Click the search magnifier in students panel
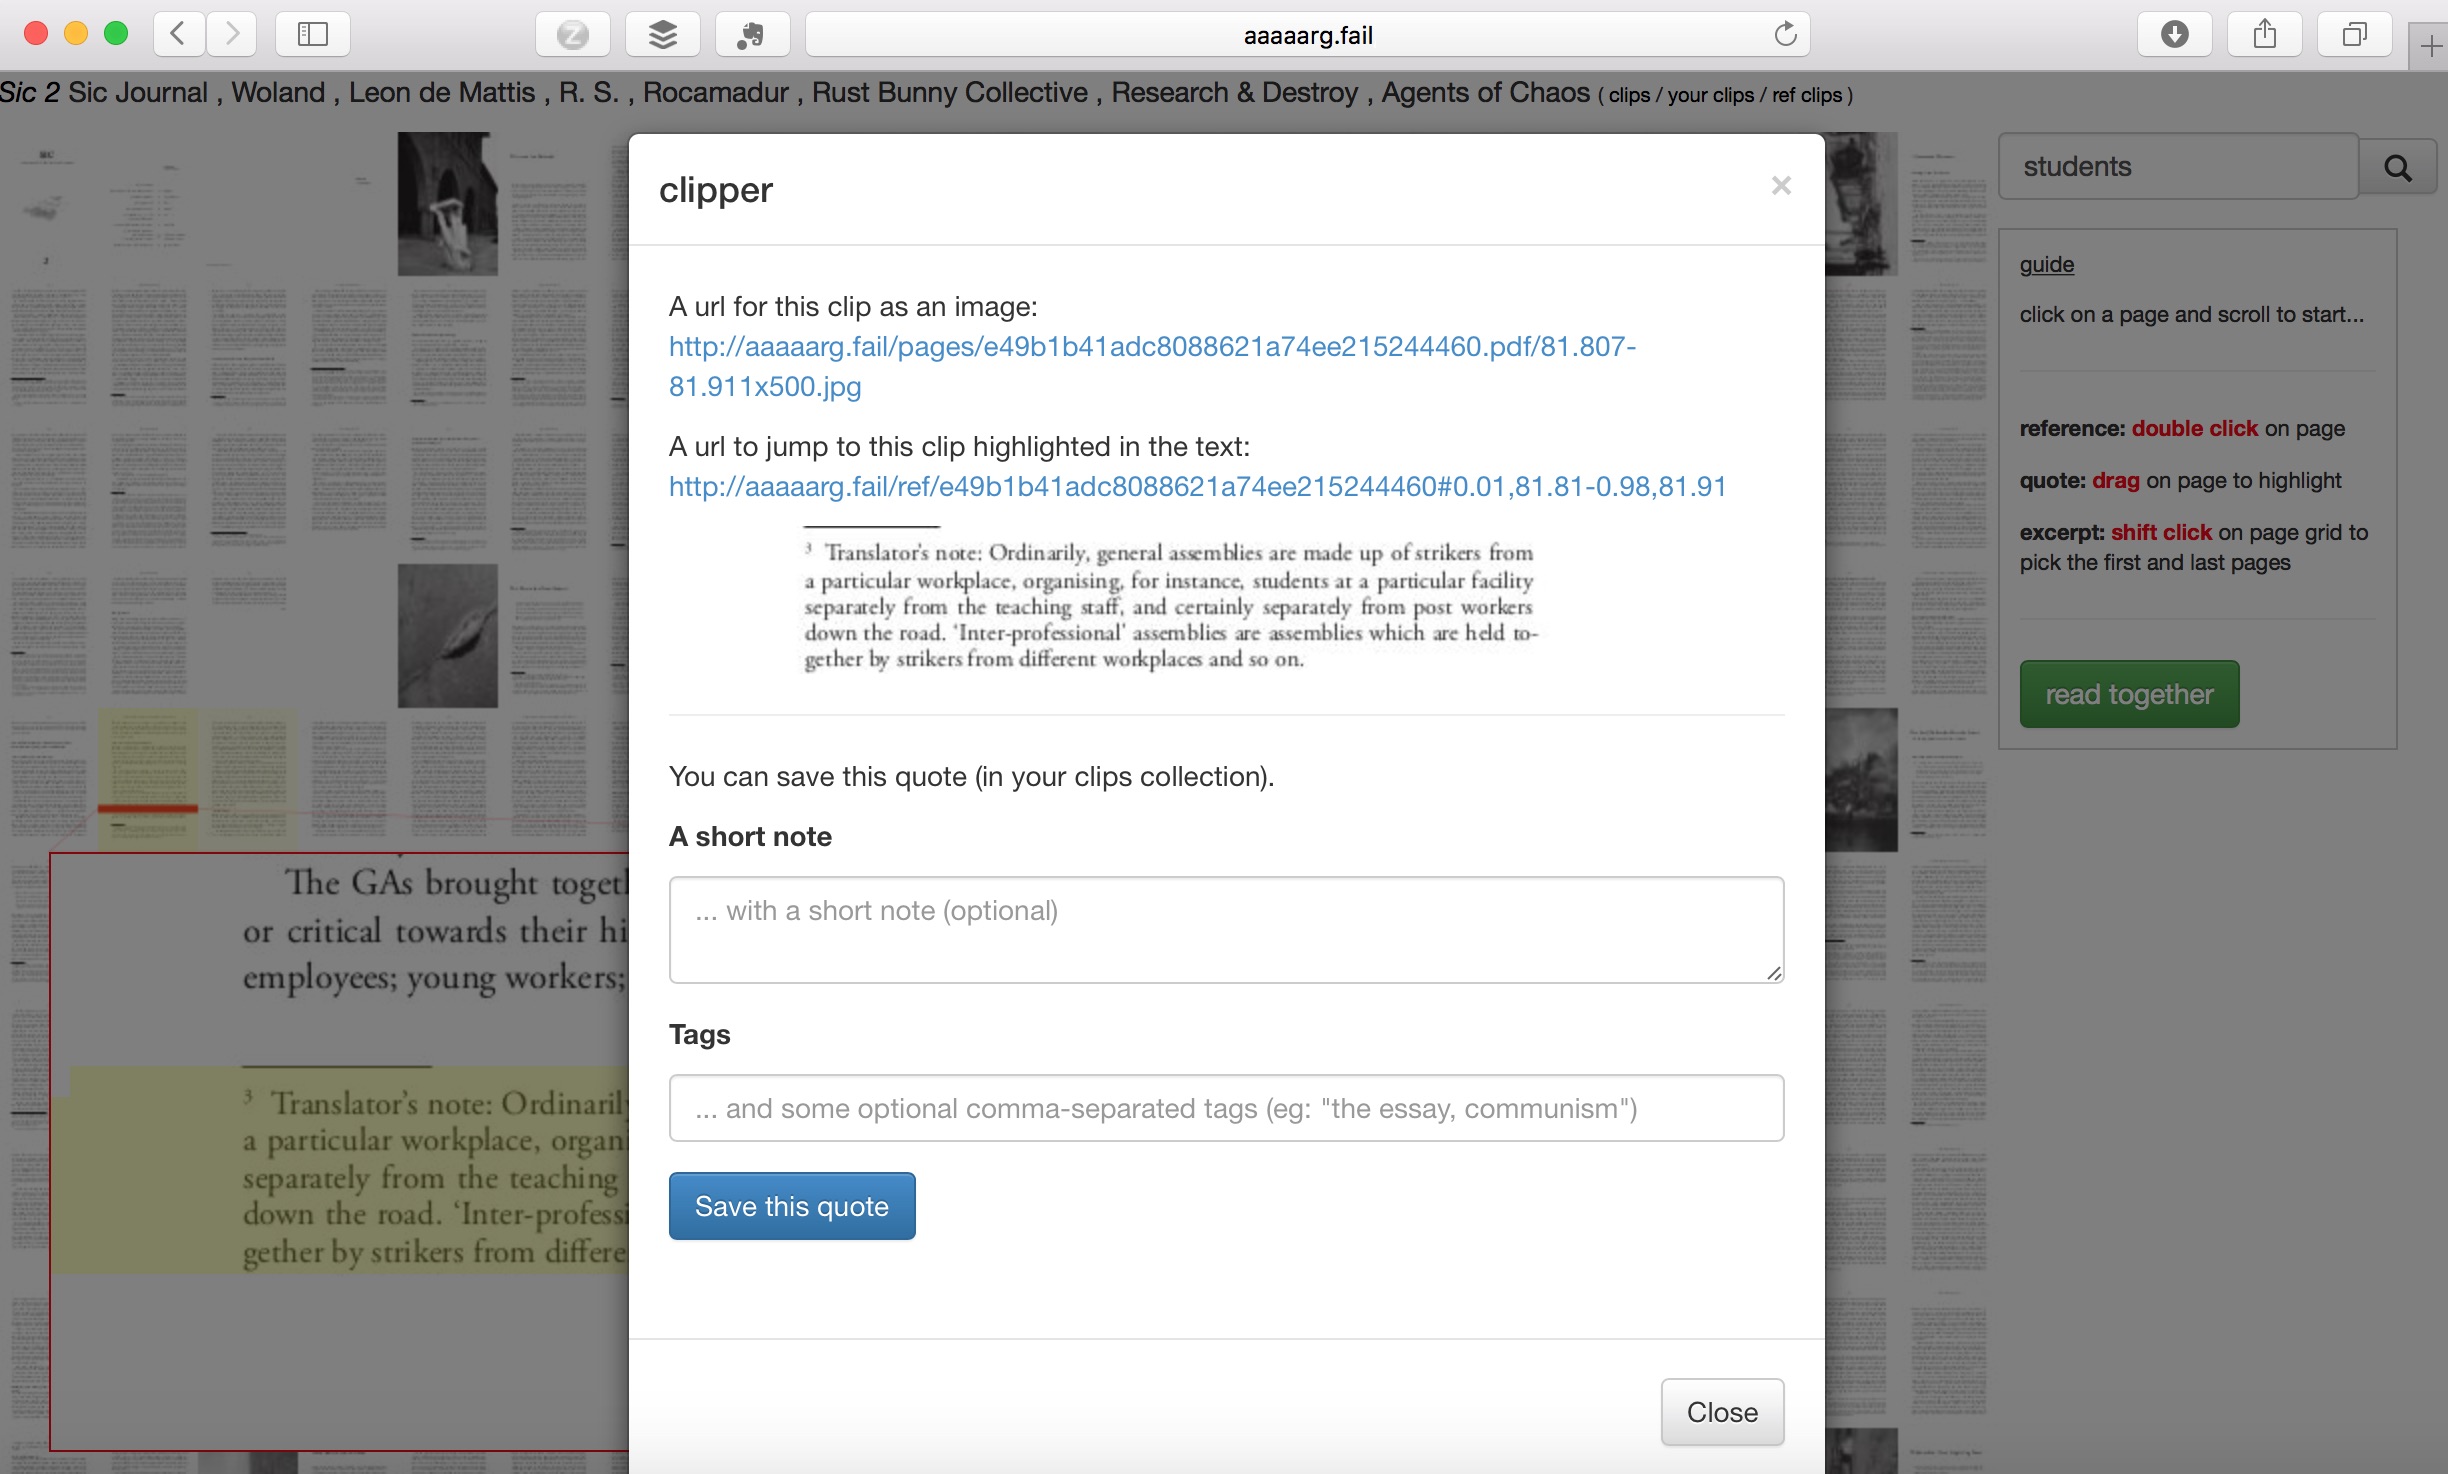Viewport: 2448px width, 1474px height. point(2397,166)
